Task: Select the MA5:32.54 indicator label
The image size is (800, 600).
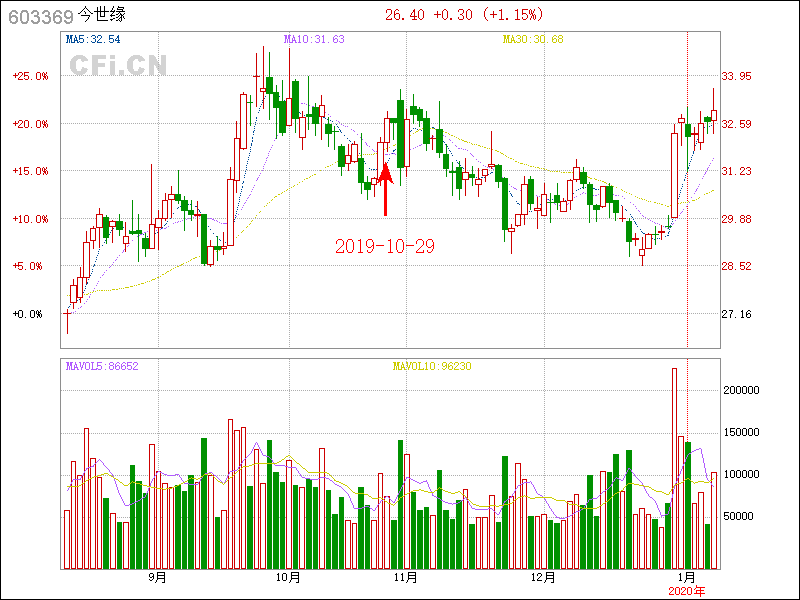Action: (93, 39)
